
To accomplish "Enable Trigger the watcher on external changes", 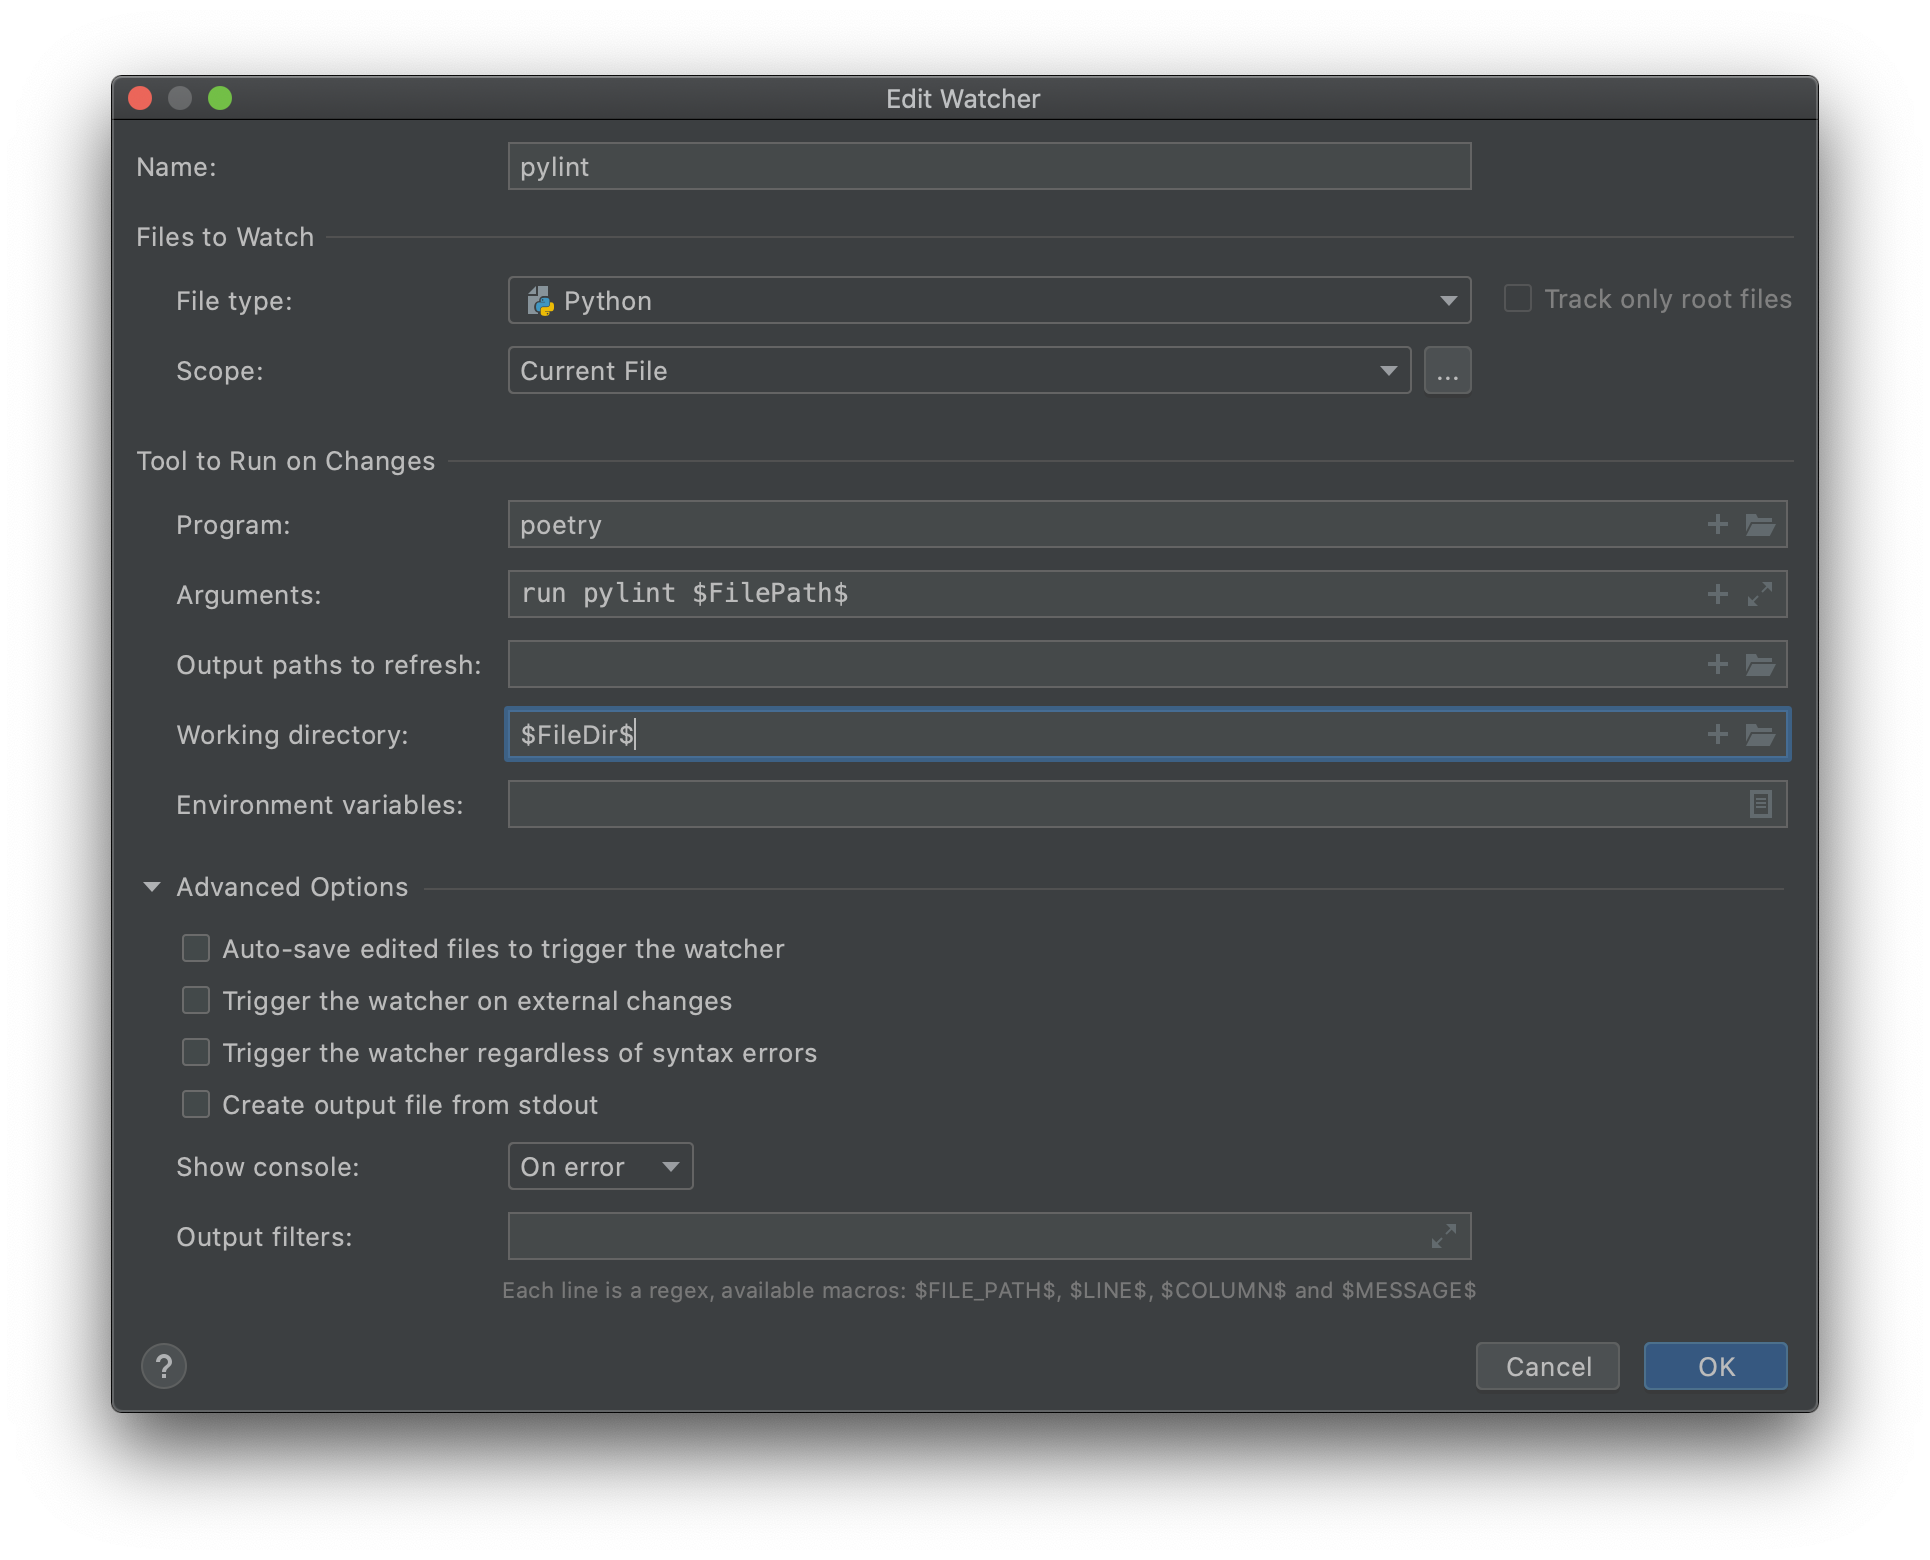I will [x=196, y=1000].
